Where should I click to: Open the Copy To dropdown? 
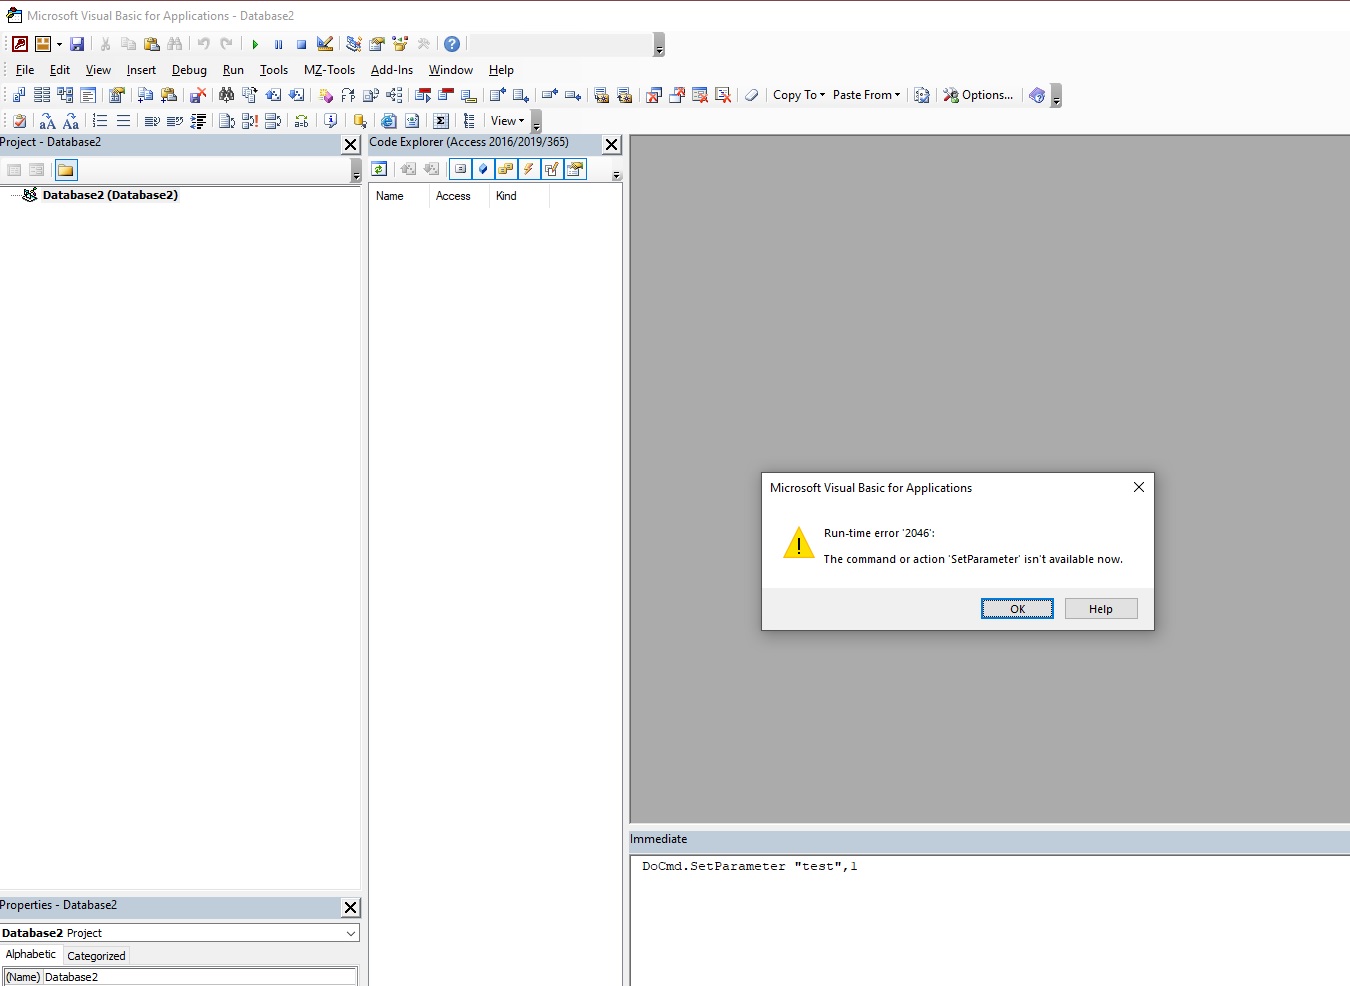(799, 95)
